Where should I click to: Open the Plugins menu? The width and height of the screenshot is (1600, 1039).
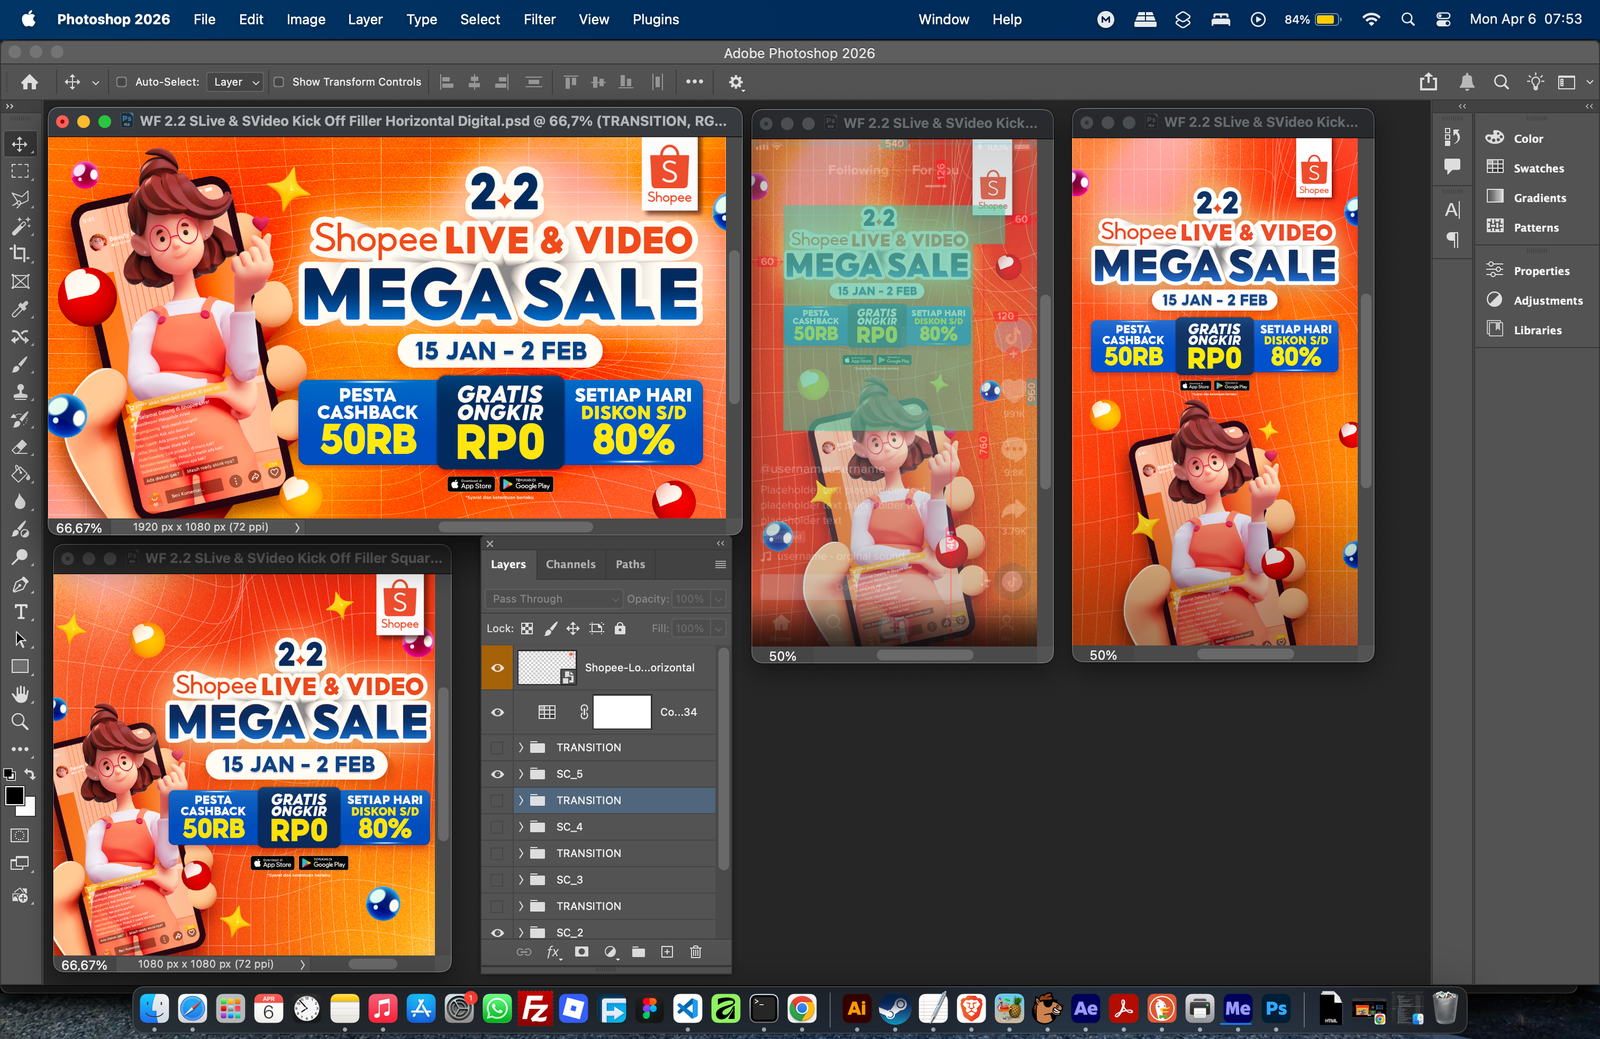coord(656,19)
